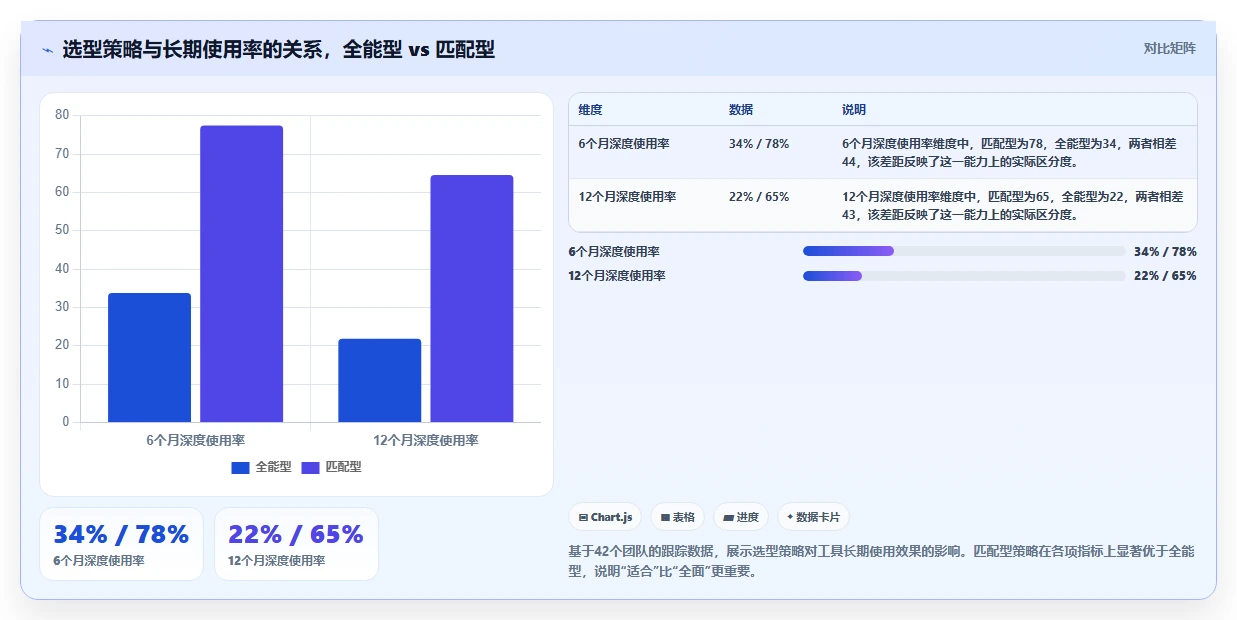Click the y-axis value 80

(x=62, y=115)
